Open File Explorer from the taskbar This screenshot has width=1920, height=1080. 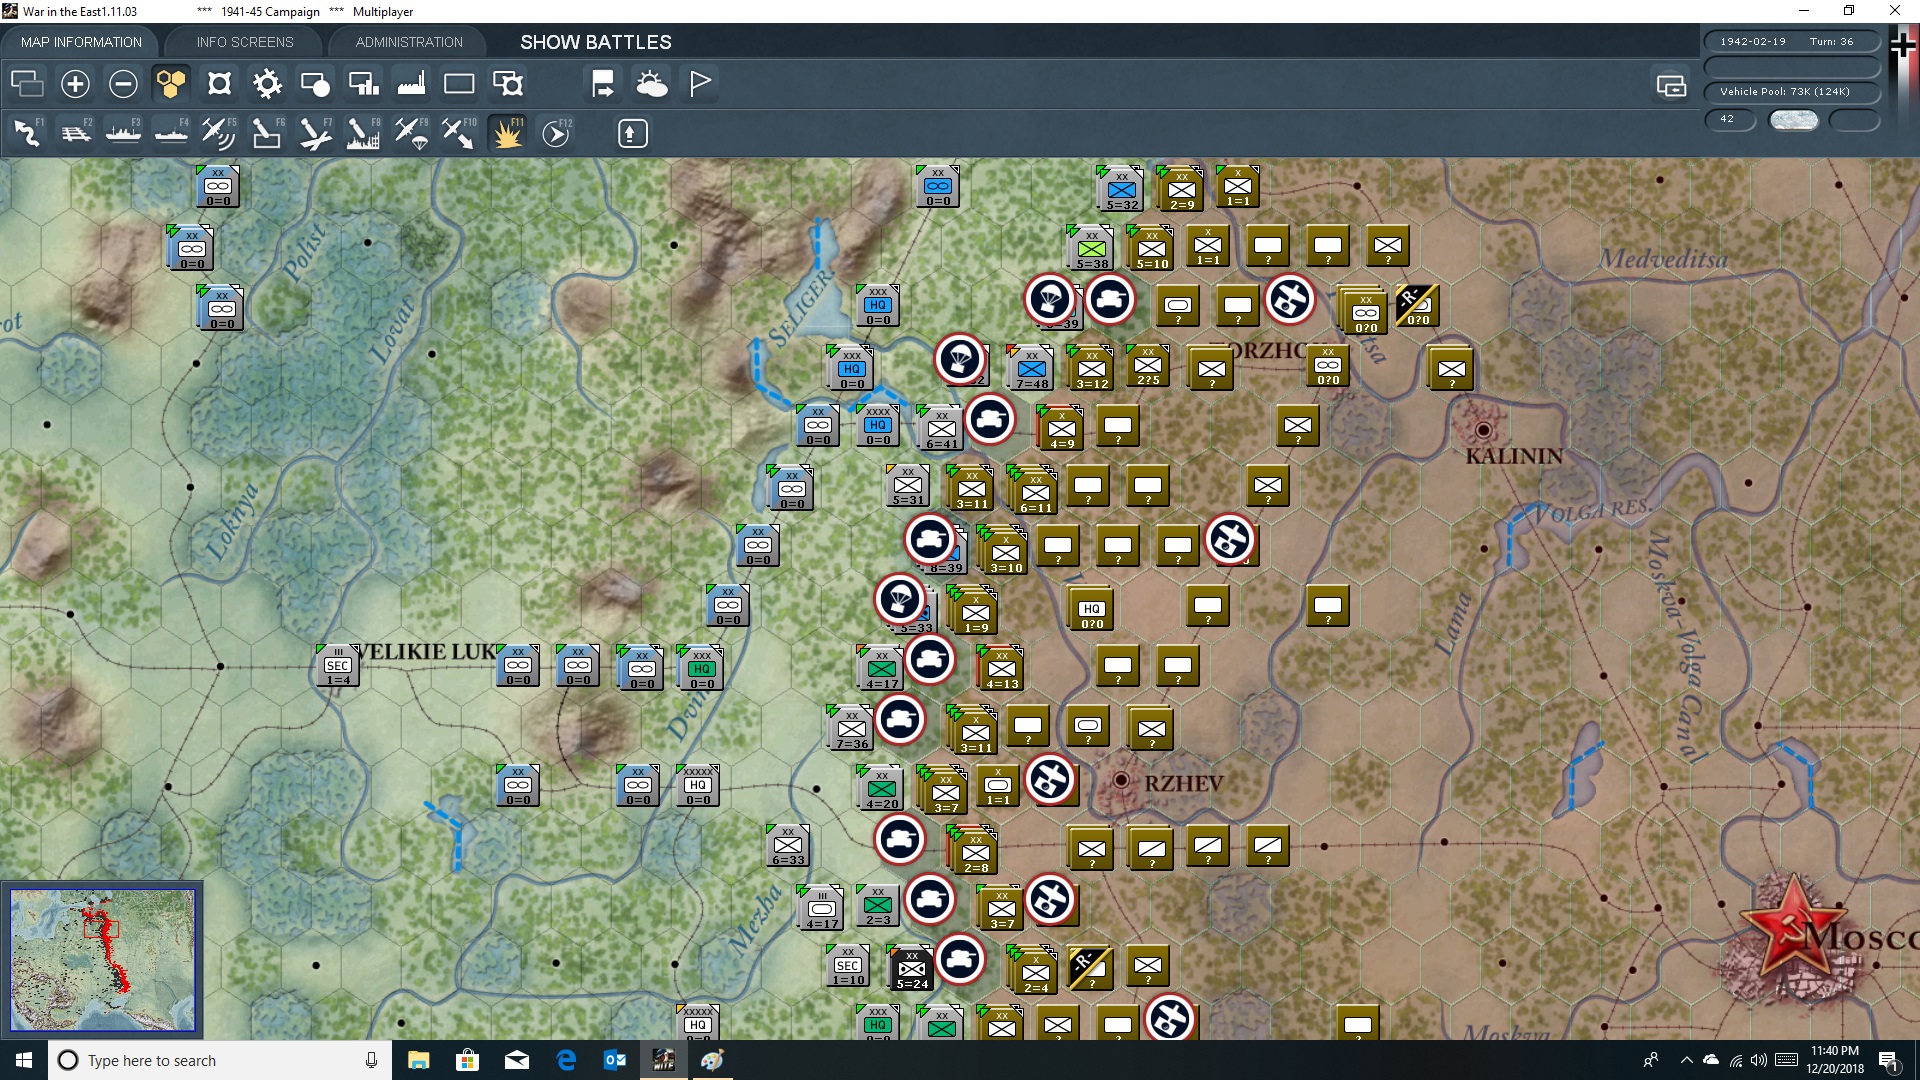[418, 1060]
